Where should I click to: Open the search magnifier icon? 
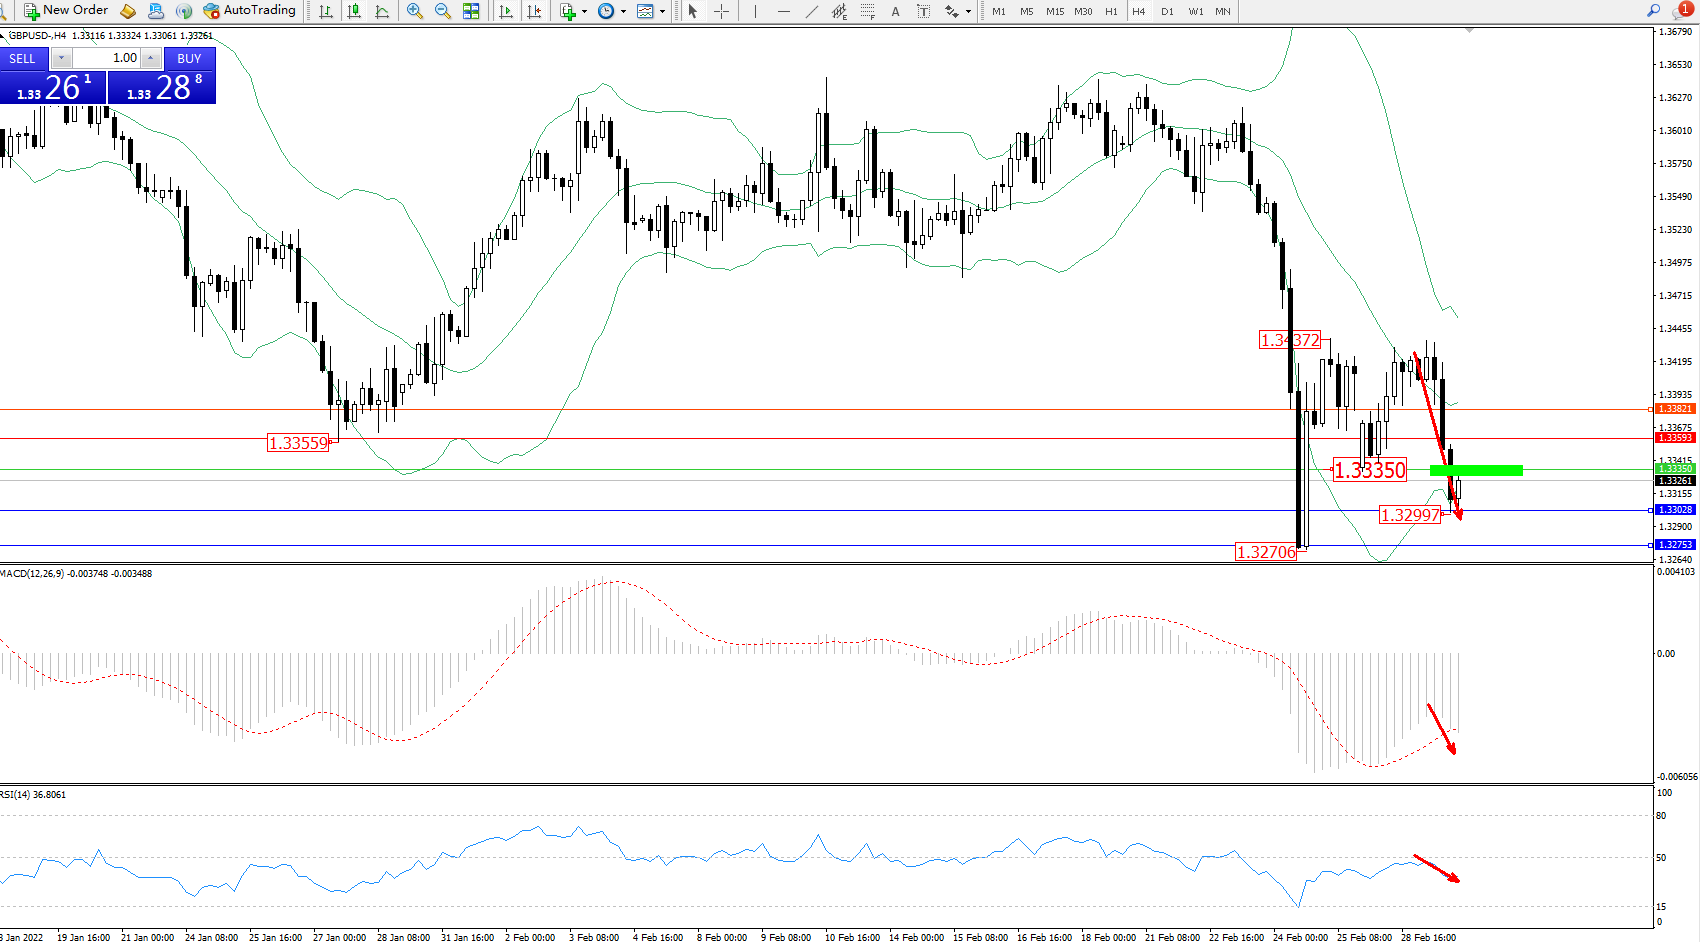[x=1654, y=11]
